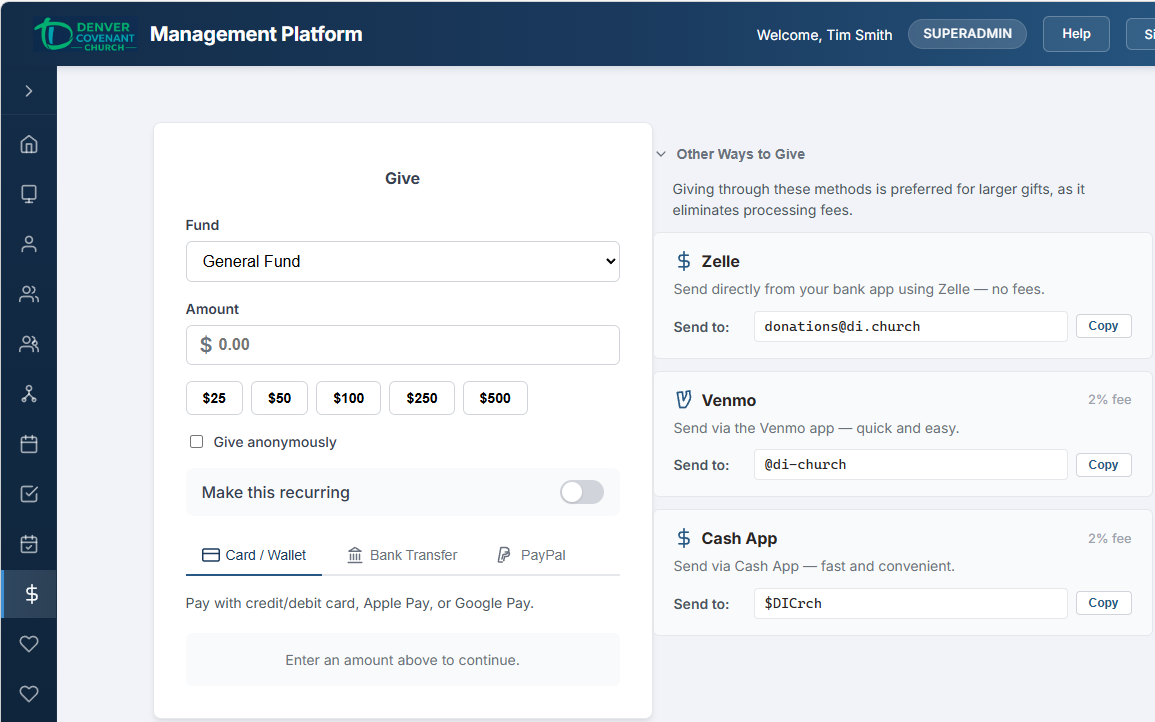Select the dollar sign giving icon in sidebar
The height and width of the screenshot is (722, 1155).
coord(31,594)
